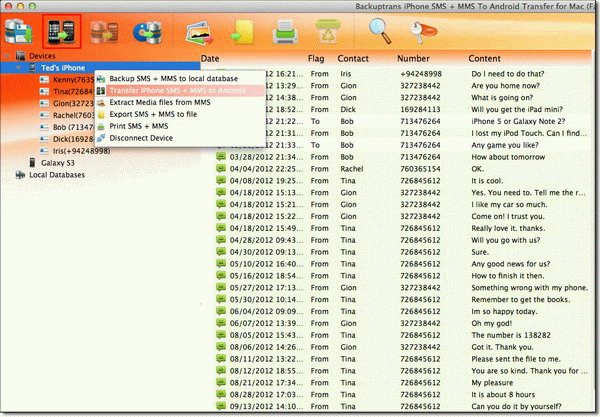Click message icon for 03/28/2012 21:34 row
Image resolution: width=600 pixels, height=417 pixels.
tap(221, 156)
